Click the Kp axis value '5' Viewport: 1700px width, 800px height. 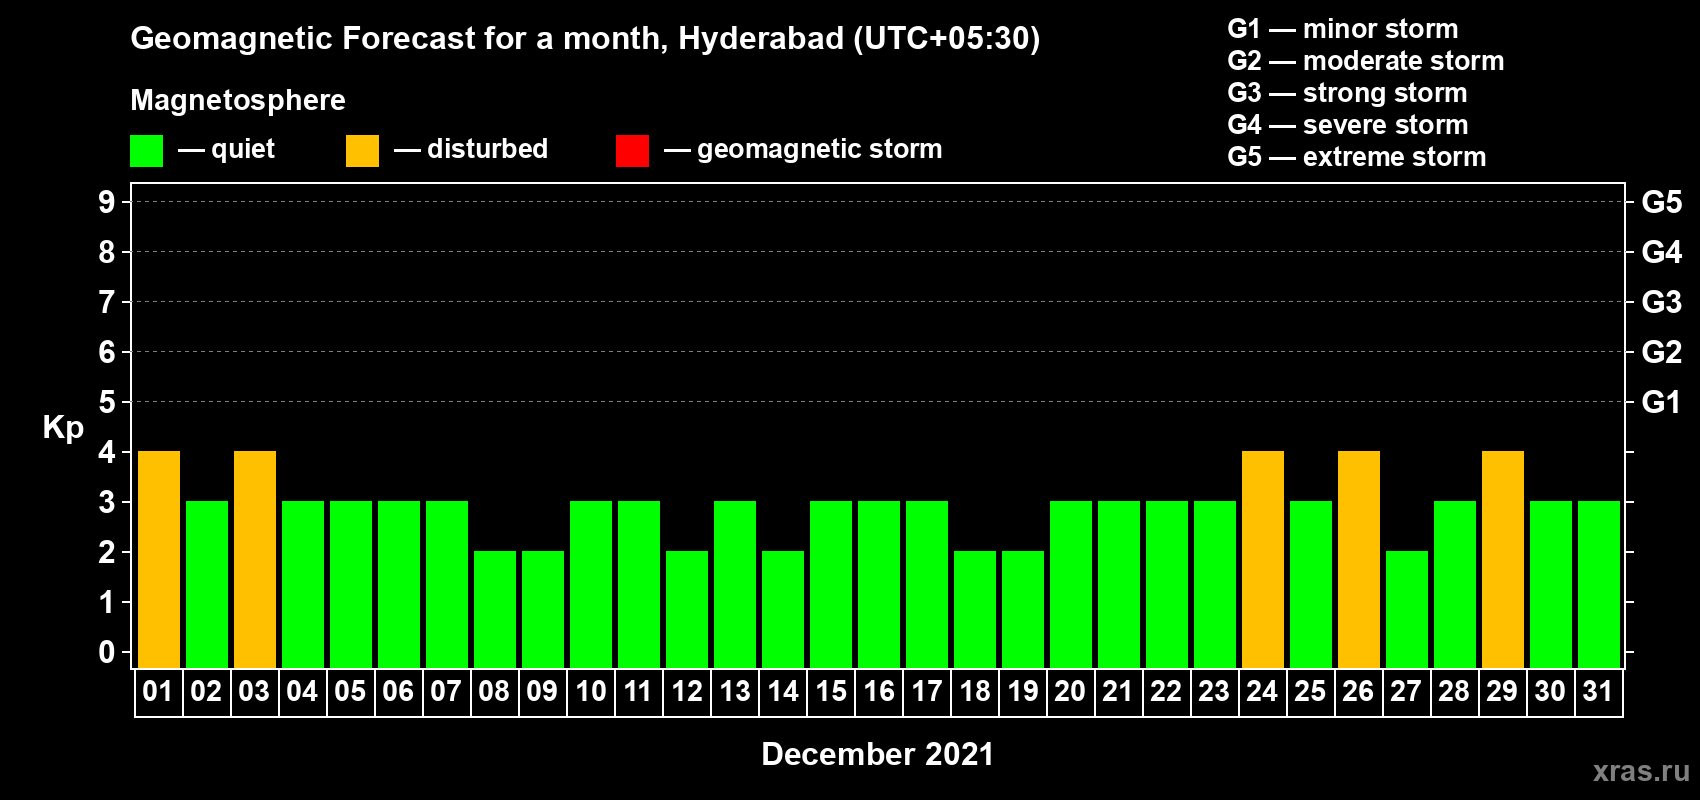(x=107, y=402)
